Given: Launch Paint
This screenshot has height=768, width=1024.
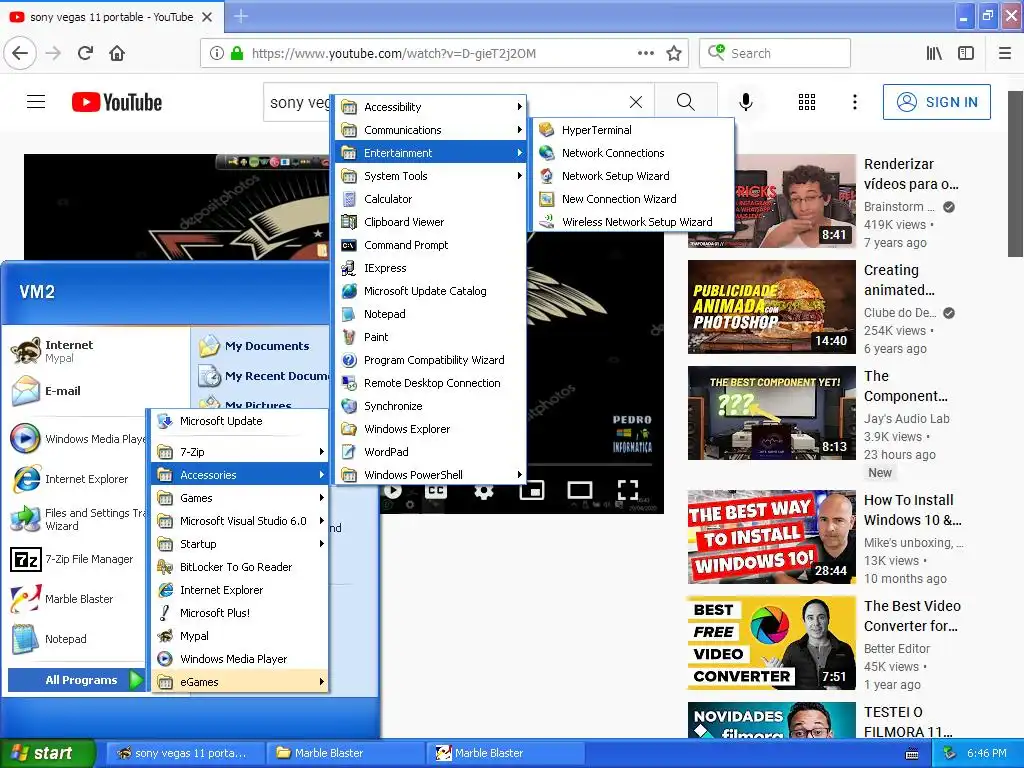Looking at the screenshot, I should (431, 337).
